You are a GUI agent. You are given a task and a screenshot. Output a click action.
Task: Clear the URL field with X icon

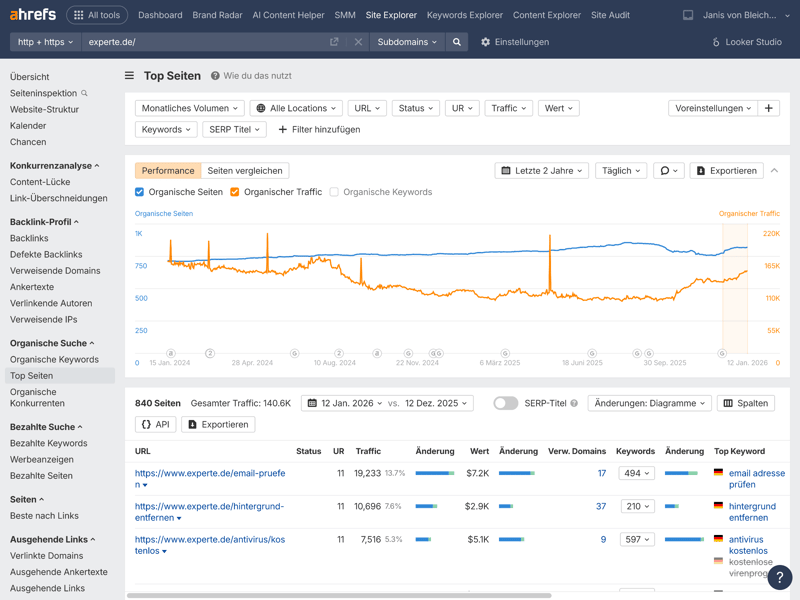[358, 42]
